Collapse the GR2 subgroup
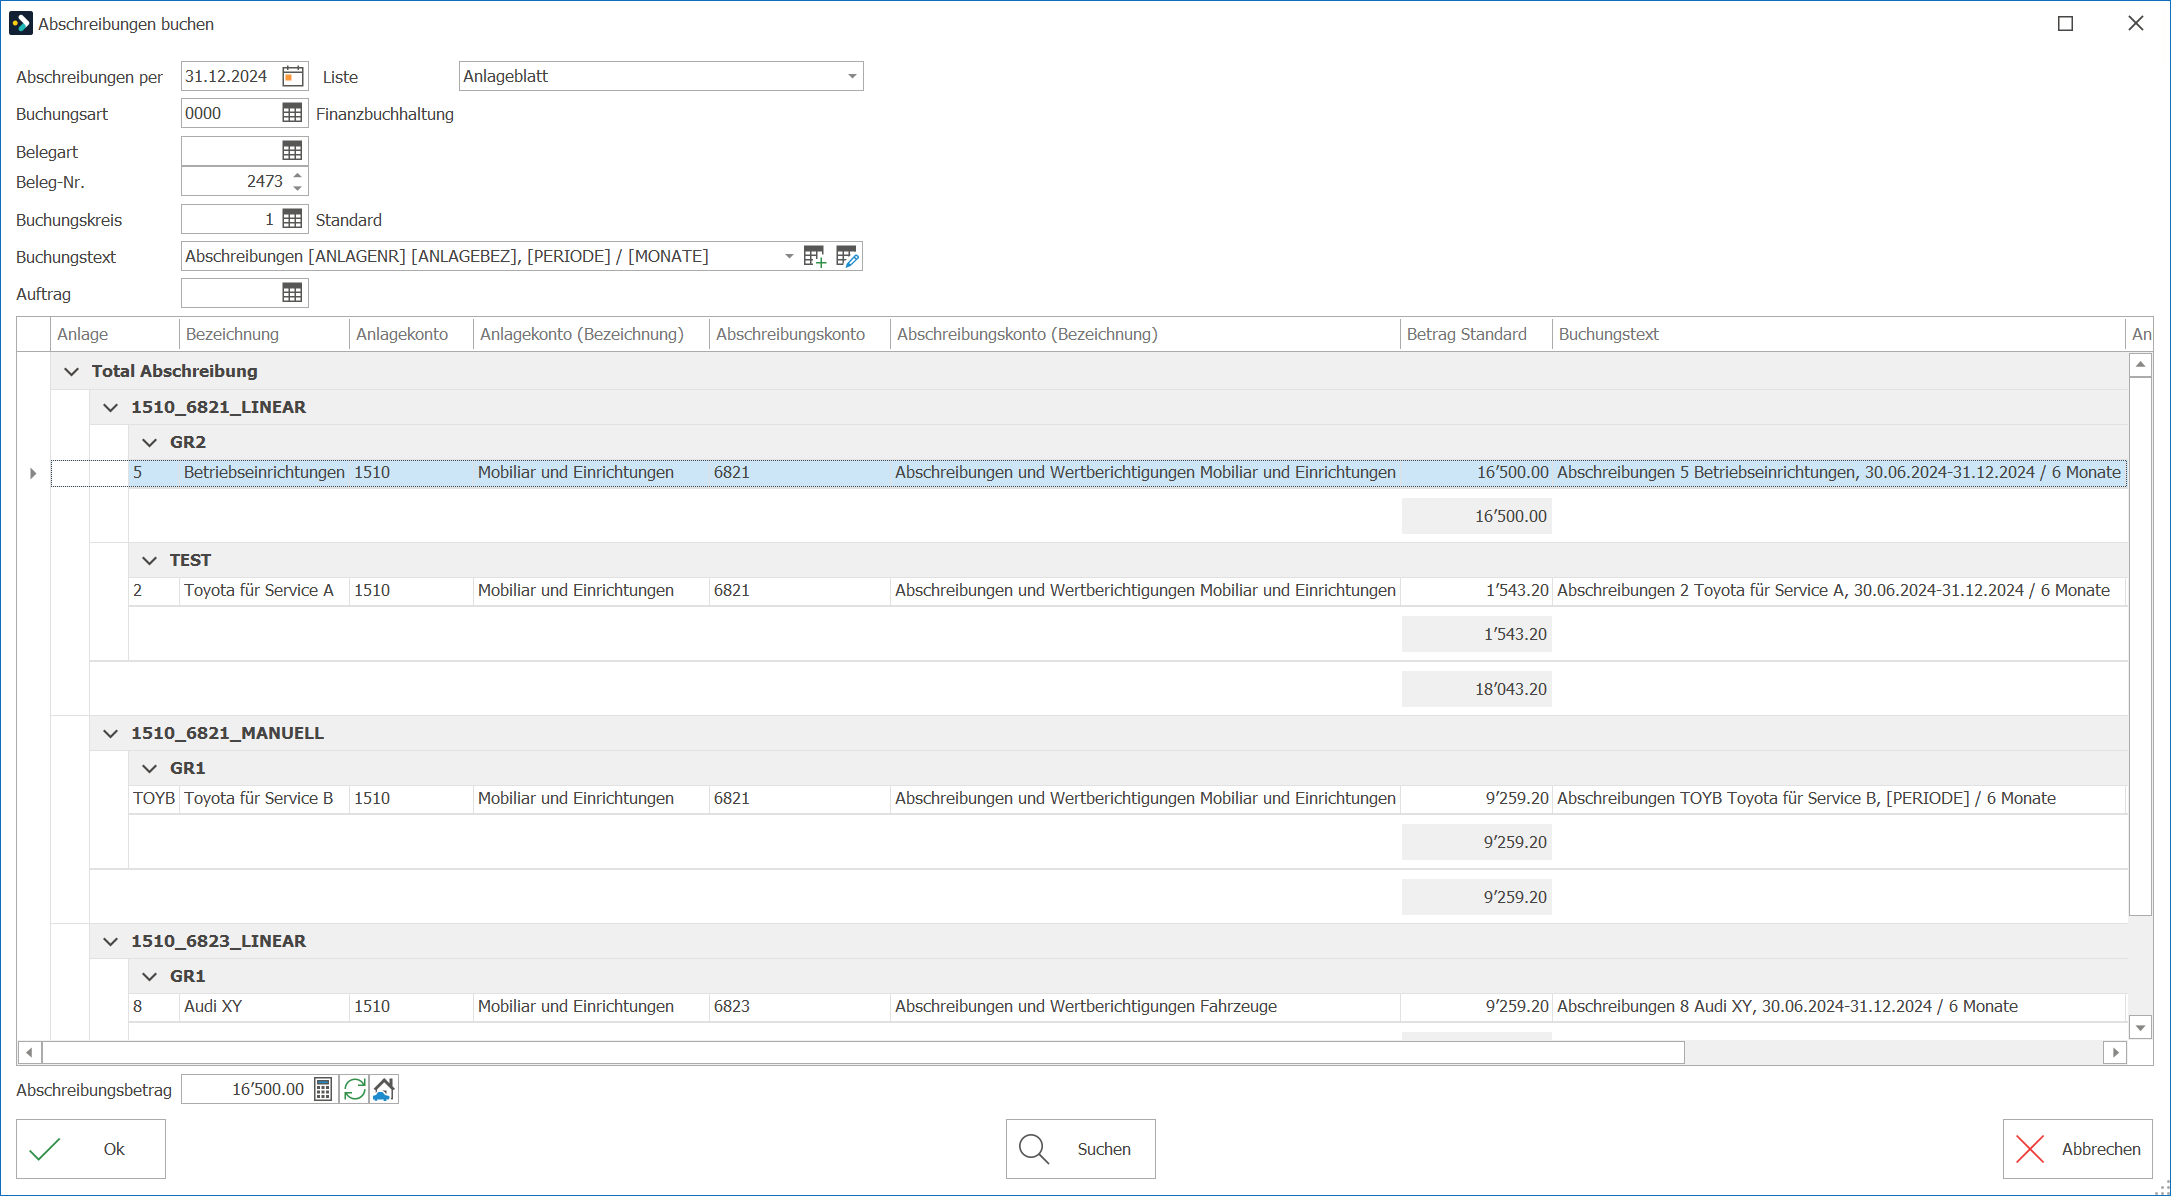Image resolution: width=2171 pixels, height=1196 pixels. (x=149, y=442)
